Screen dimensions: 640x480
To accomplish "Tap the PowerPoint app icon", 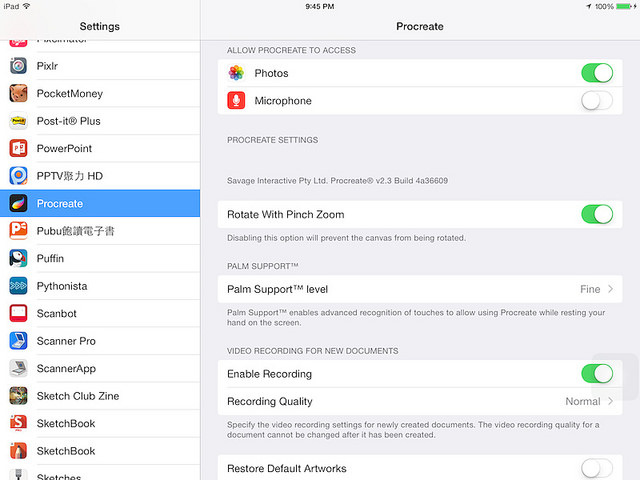I will click(x=18, y=149).
